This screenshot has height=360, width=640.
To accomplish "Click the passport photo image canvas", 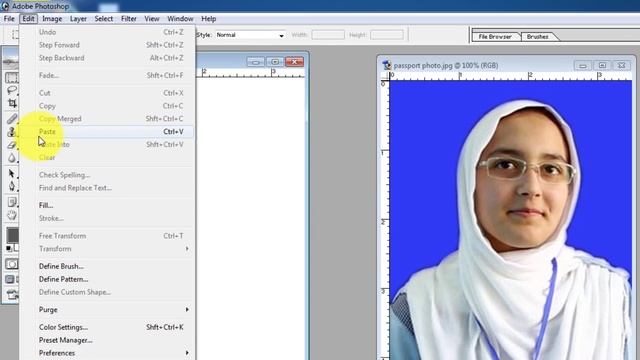I will pos(510,220).
